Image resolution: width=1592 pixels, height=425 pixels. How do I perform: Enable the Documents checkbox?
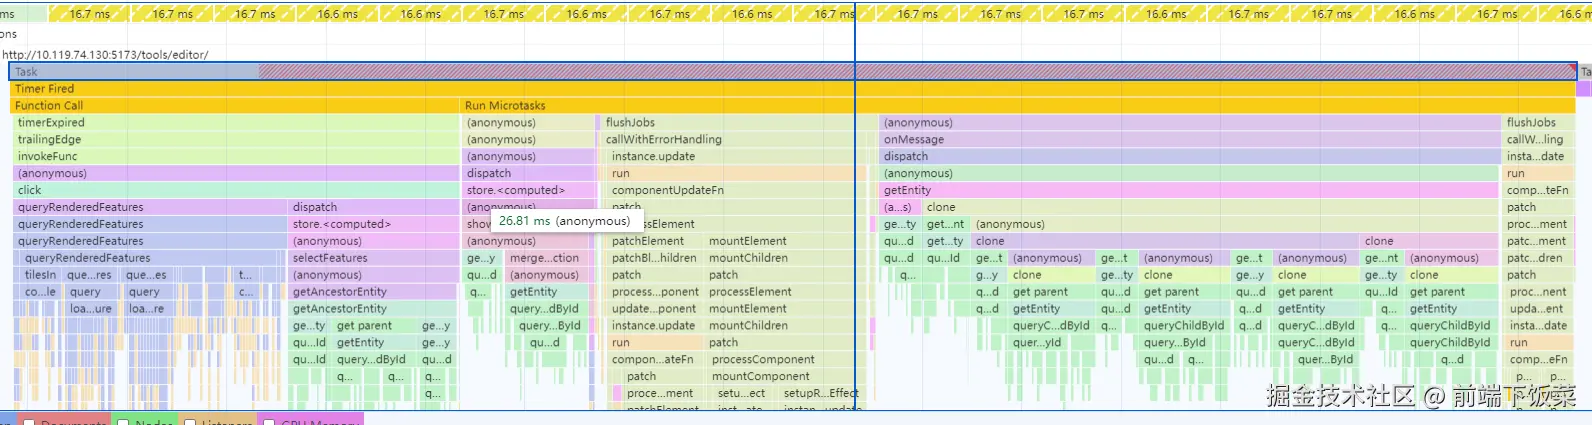29,422
